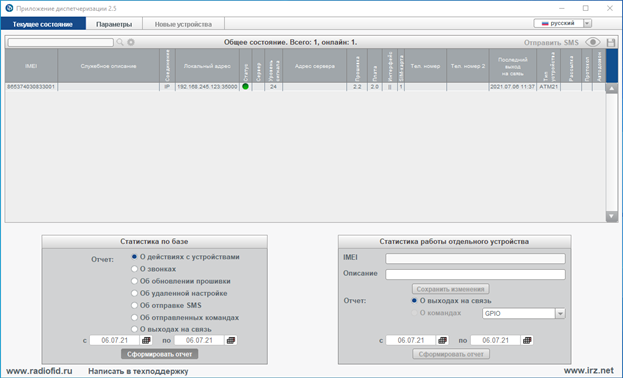This screenshot has height=378, width=623.
Task: Click 'Локальный адрес' column header
Action: [x=207, y=66]
